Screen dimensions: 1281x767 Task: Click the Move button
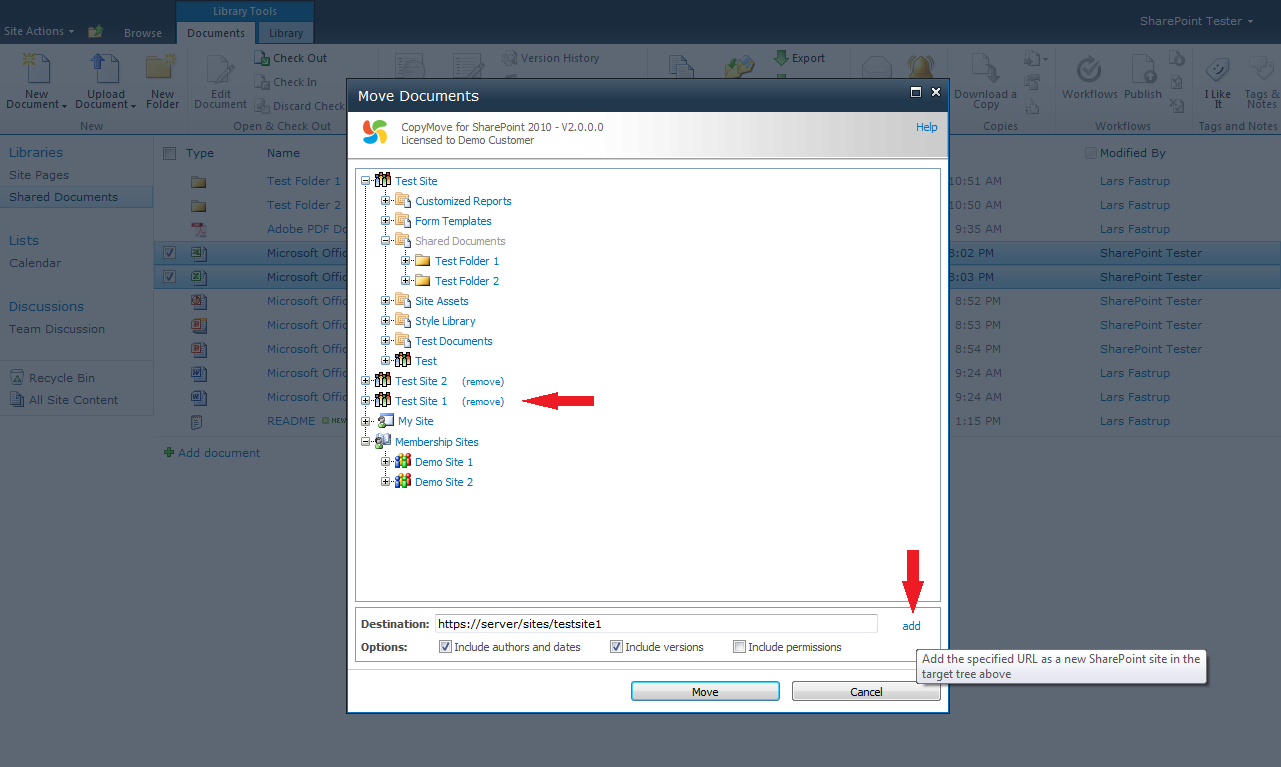point(705,691)
